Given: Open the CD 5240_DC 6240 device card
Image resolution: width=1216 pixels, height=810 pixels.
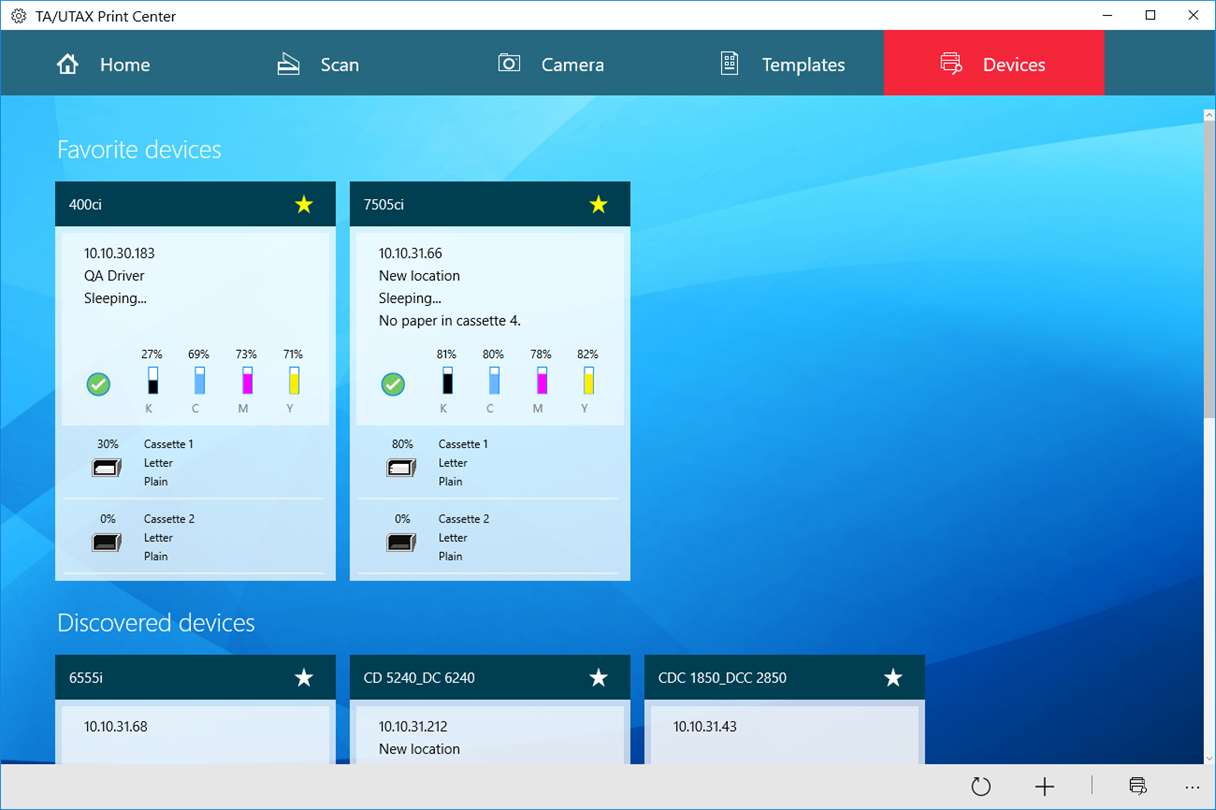Looking at the screenshot, I should [490, 710].
